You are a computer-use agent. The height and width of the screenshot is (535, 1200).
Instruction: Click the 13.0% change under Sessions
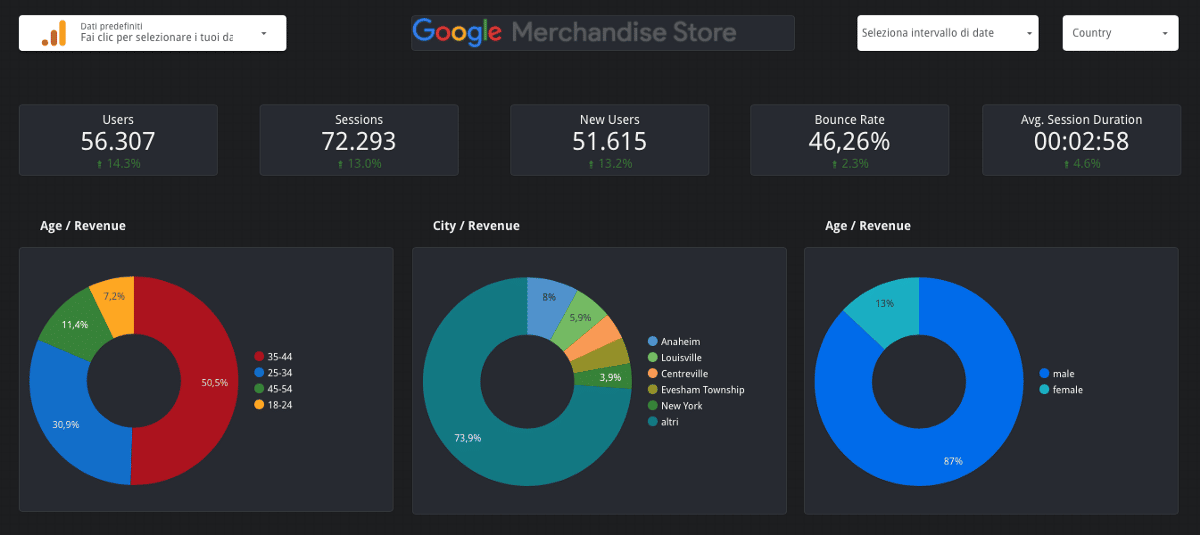point(359,164)
